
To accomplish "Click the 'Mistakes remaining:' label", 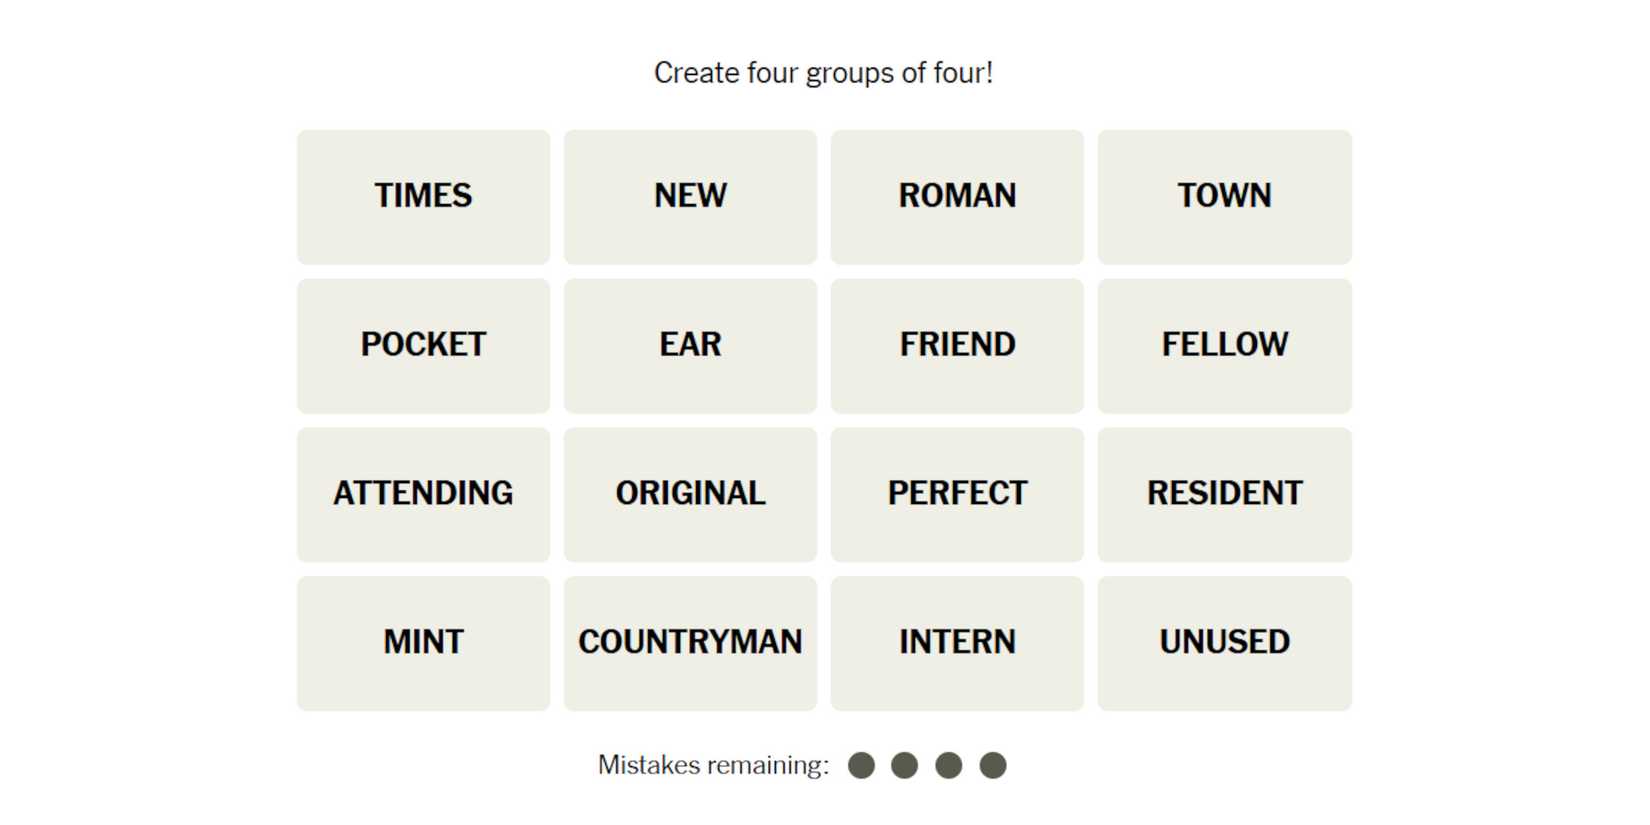I will pos(713,766).
